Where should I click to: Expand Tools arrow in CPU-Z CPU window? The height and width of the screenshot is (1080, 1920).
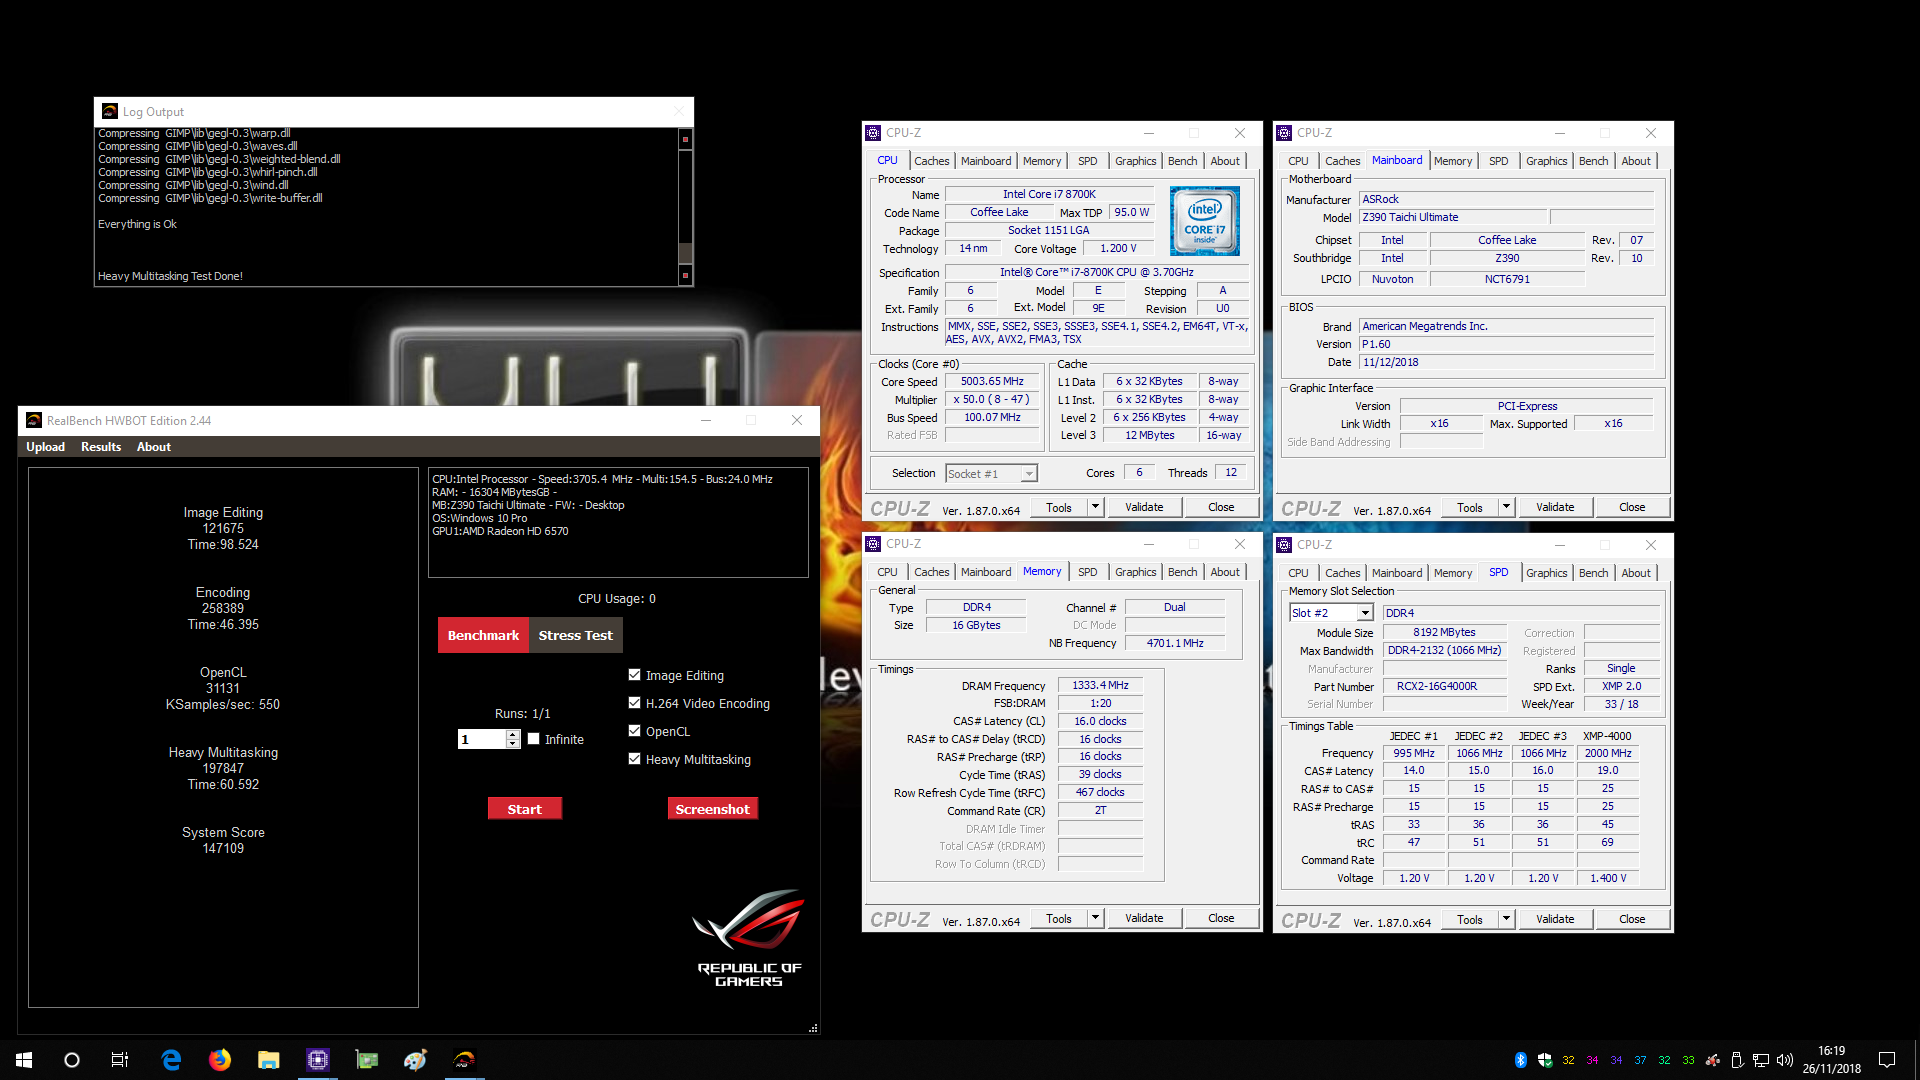click(x=1095, y=507)
